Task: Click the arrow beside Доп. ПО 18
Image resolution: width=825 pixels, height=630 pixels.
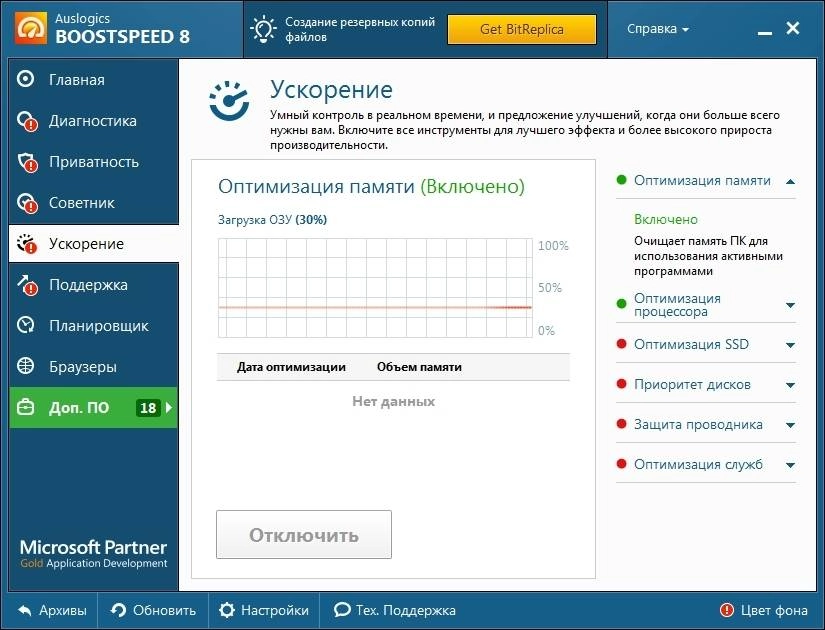Action: 169,407
